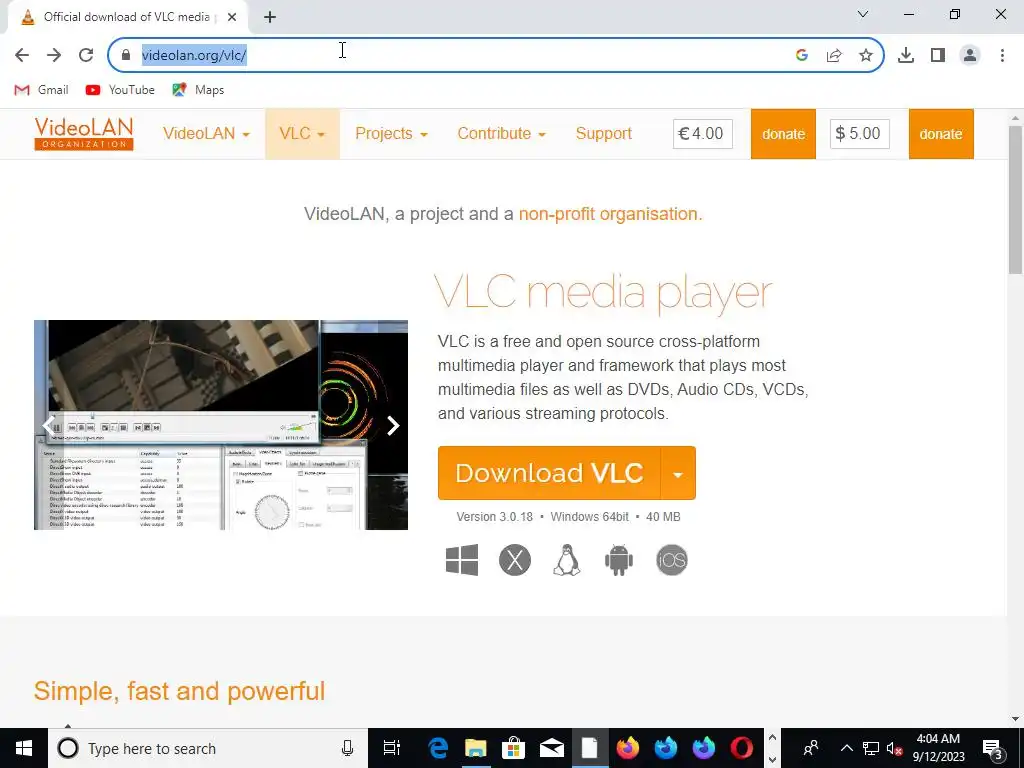1024x768 pixels.
Task: Show previous screenshot in the carousel
Action: (x=48, y=425)
